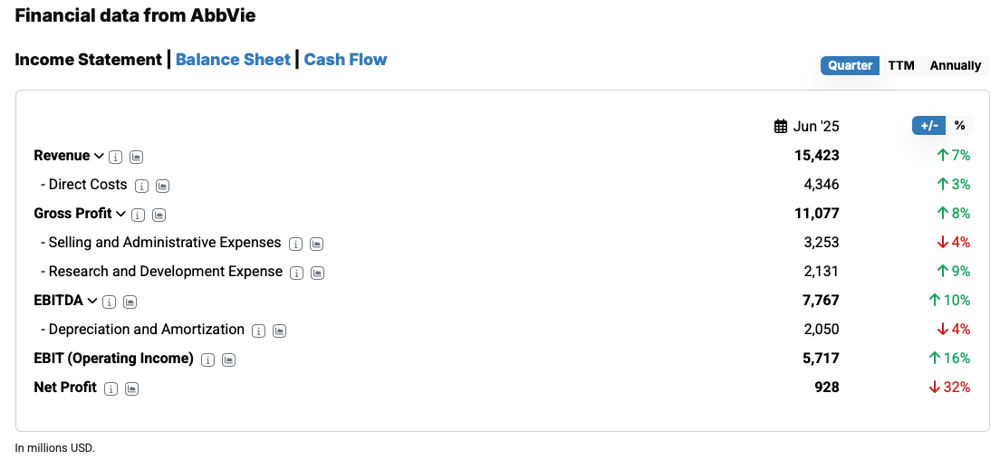Screen dimensions: 1000x460
Task: Switch period to TTM
Action: [901, 66]
